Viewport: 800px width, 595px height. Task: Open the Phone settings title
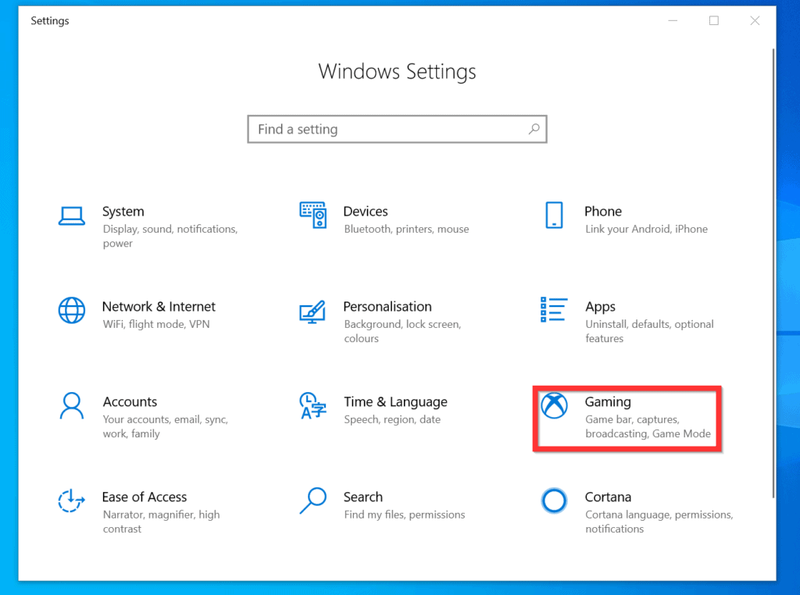coord(603,211)
